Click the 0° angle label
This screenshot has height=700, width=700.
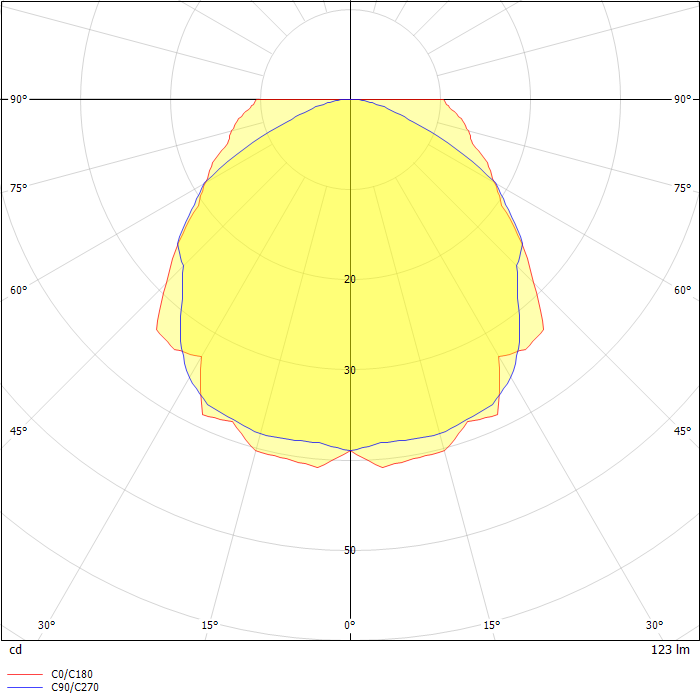[350, 625]
